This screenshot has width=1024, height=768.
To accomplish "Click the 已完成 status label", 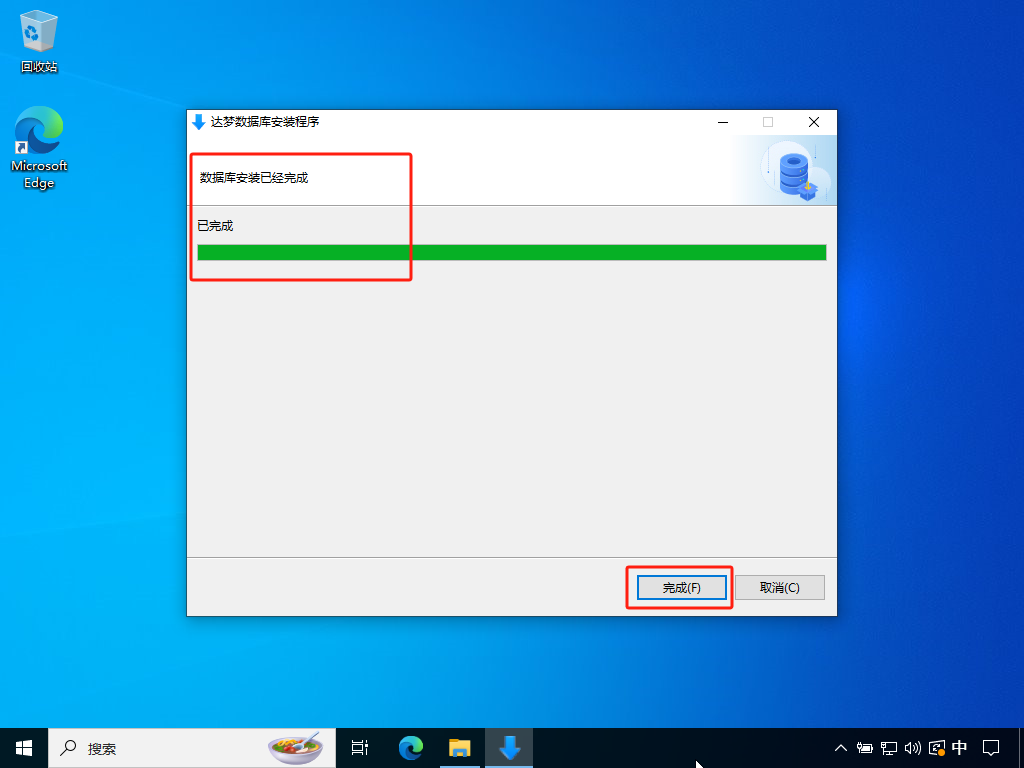I will tap(216, 226).
